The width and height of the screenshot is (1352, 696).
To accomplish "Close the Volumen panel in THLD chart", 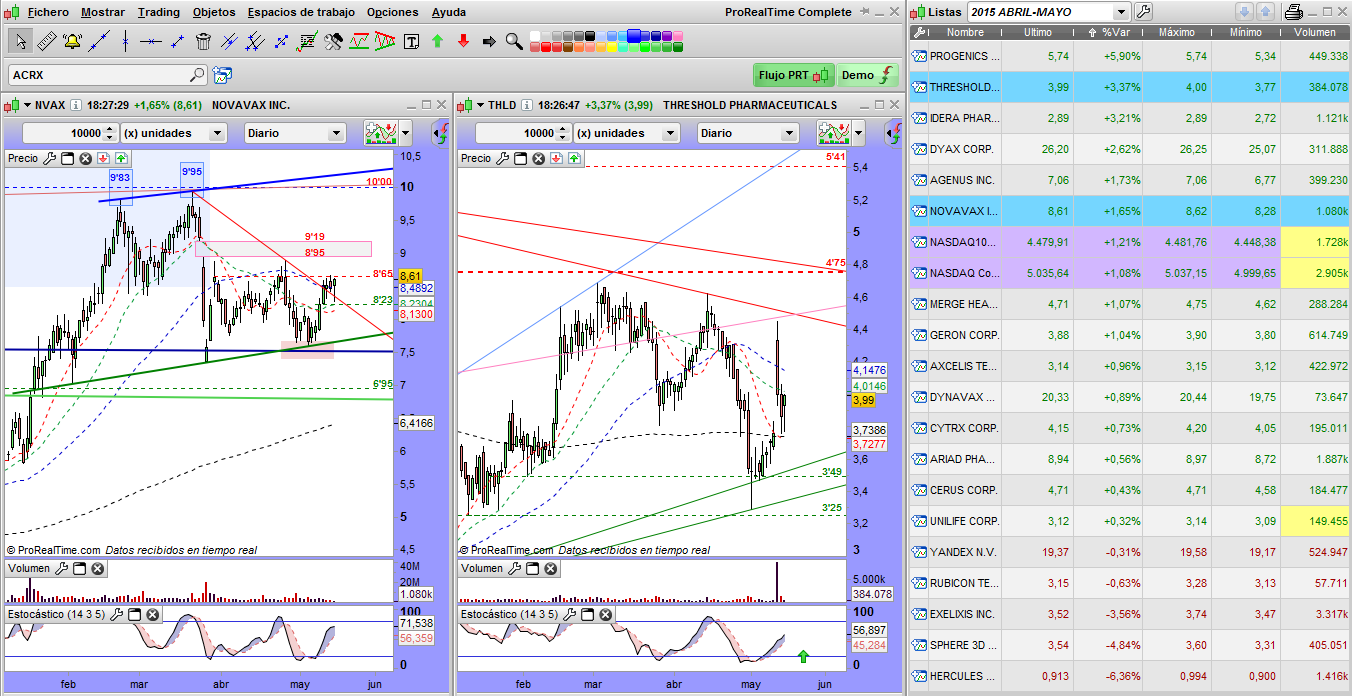I will click(x=551, y=568).
